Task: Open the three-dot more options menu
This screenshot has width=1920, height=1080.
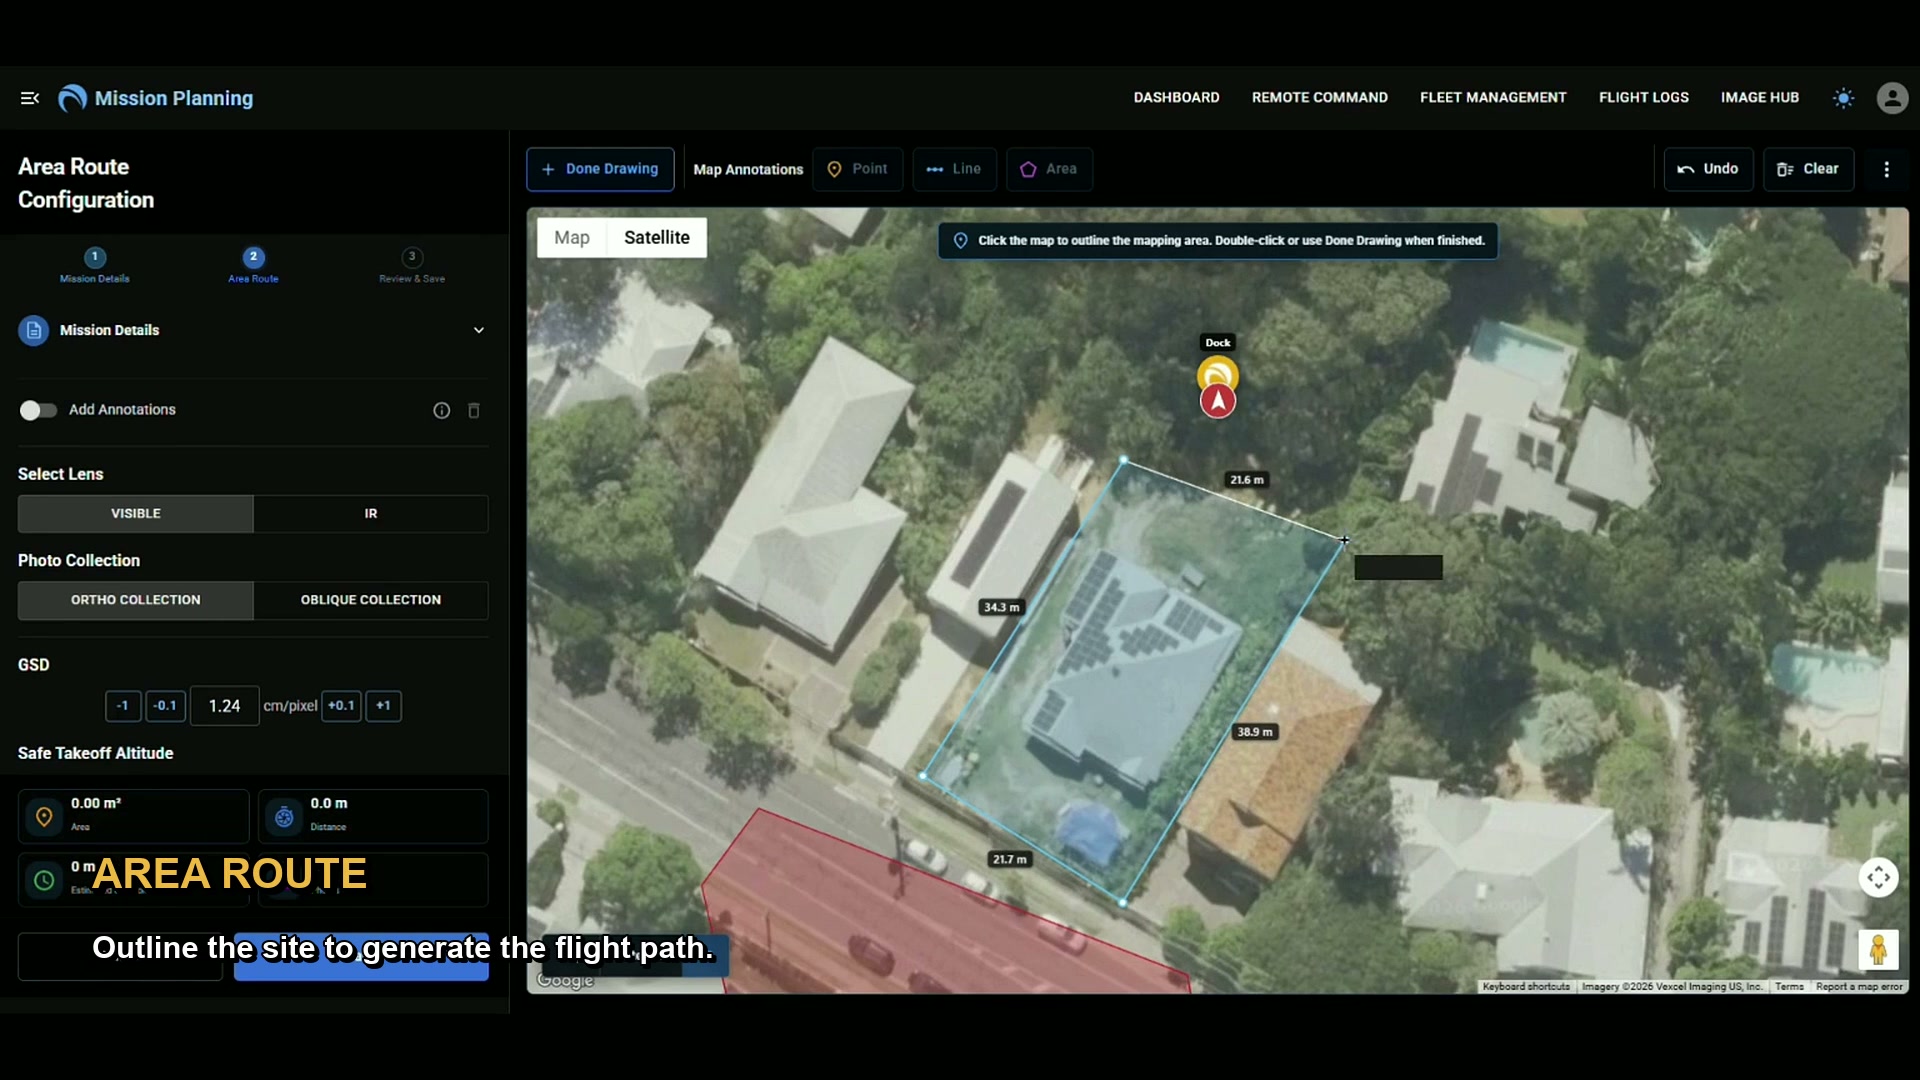Action: (x=1887, y=170)
